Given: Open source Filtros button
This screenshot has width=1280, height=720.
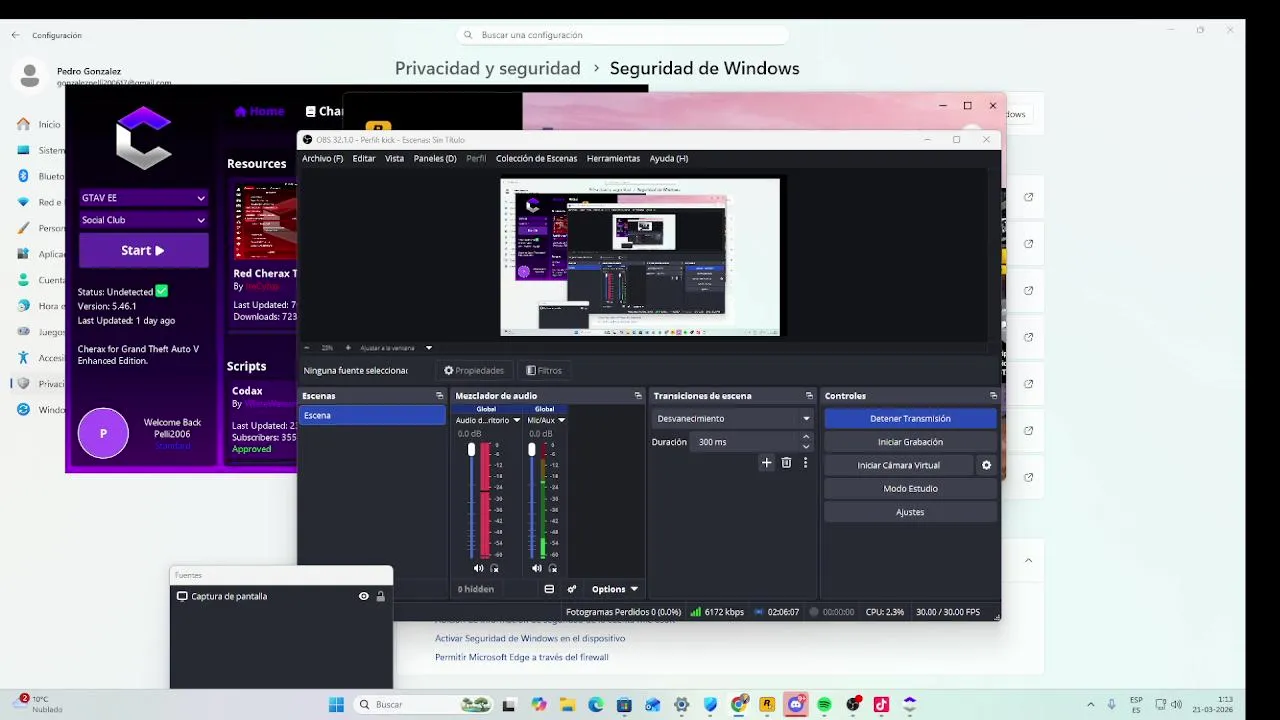Looking at the screenshot, I should coord(544,370).
